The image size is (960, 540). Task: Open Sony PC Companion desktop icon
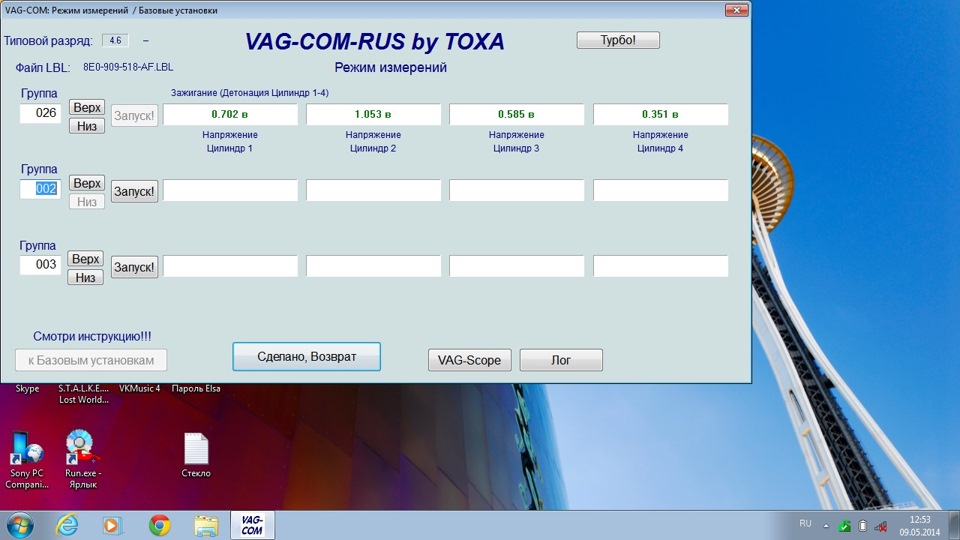tap(27, 460)
